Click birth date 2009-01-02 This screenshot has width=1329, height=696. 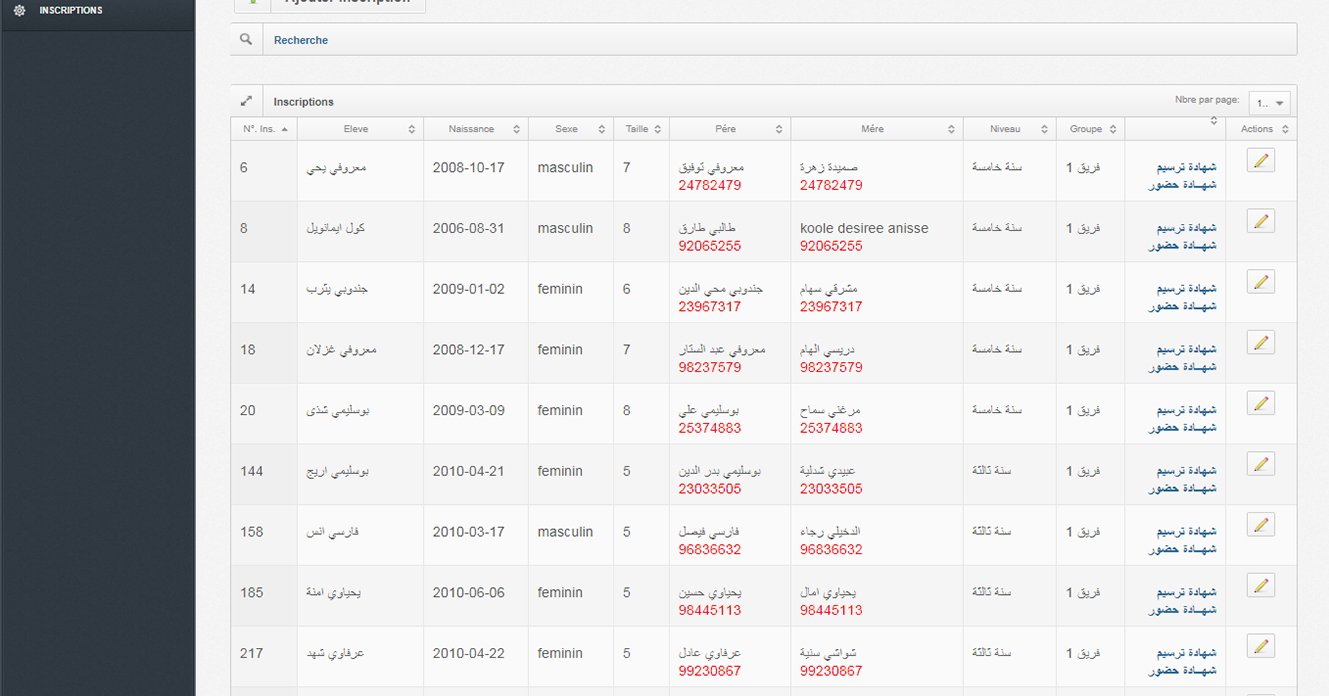tap(469, 289)
